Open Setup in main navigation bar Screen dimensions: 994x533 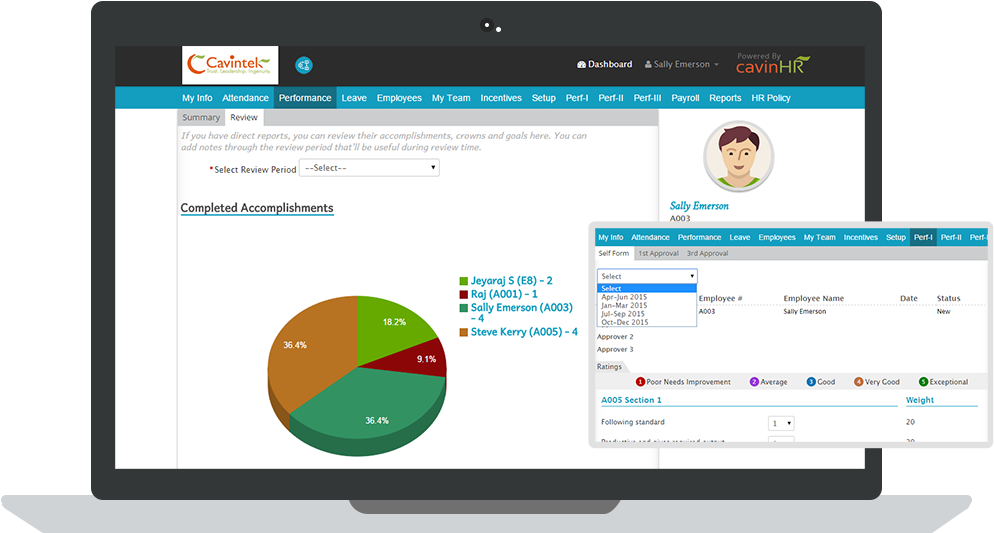click(543, 98)
